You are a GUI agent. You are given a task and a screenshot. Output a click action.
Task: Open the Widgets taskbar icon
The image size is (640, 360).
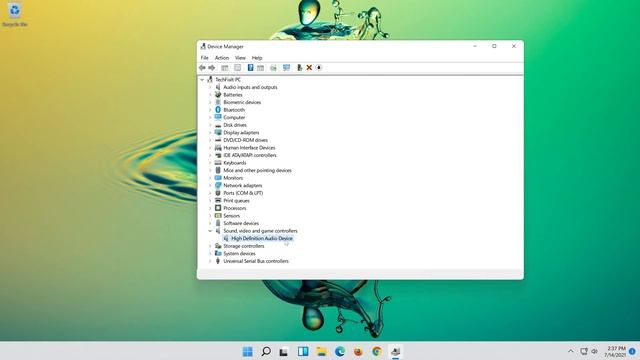tap(303, 351)
